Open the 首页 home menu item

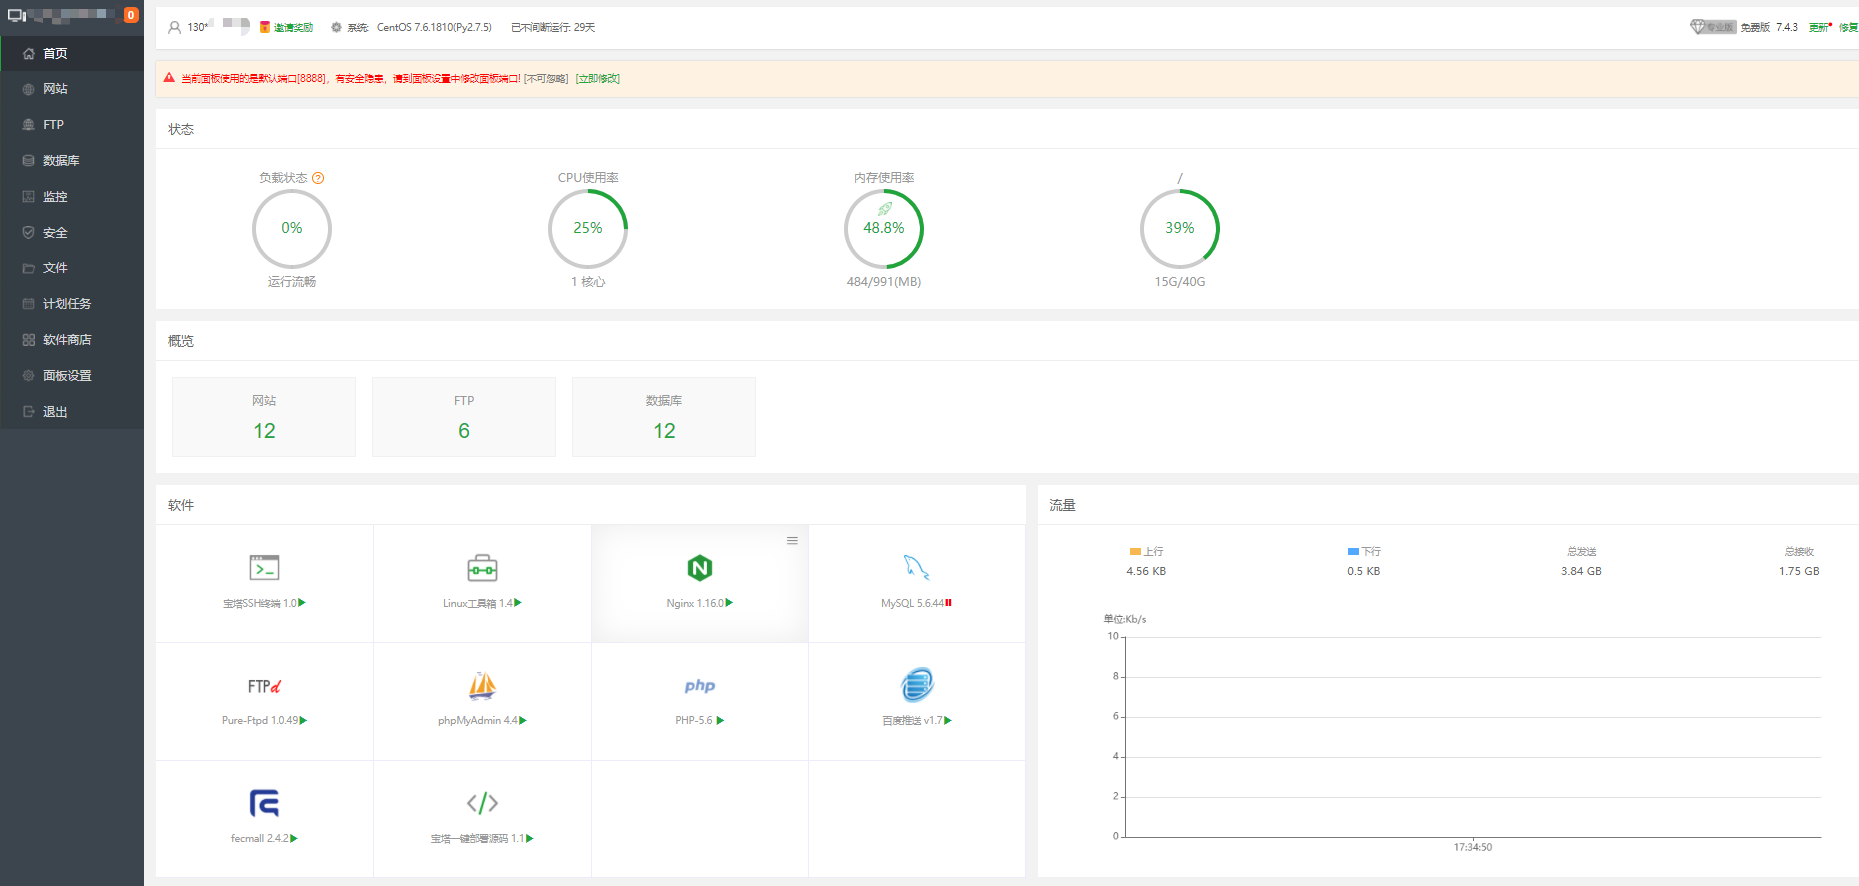point(72,54)
